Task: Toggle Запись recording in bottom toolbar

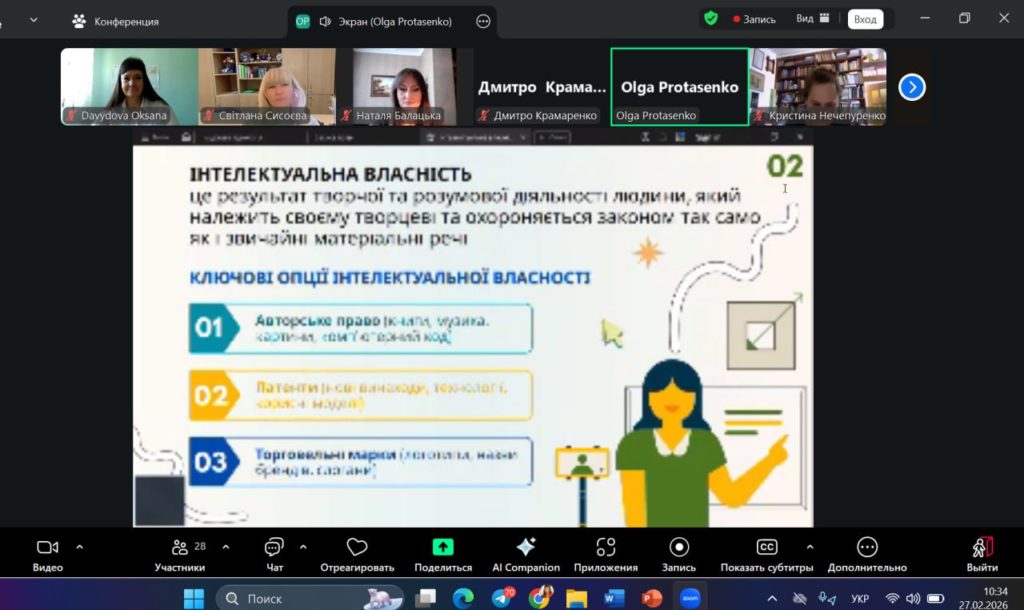Action: (x=679, y=548)
